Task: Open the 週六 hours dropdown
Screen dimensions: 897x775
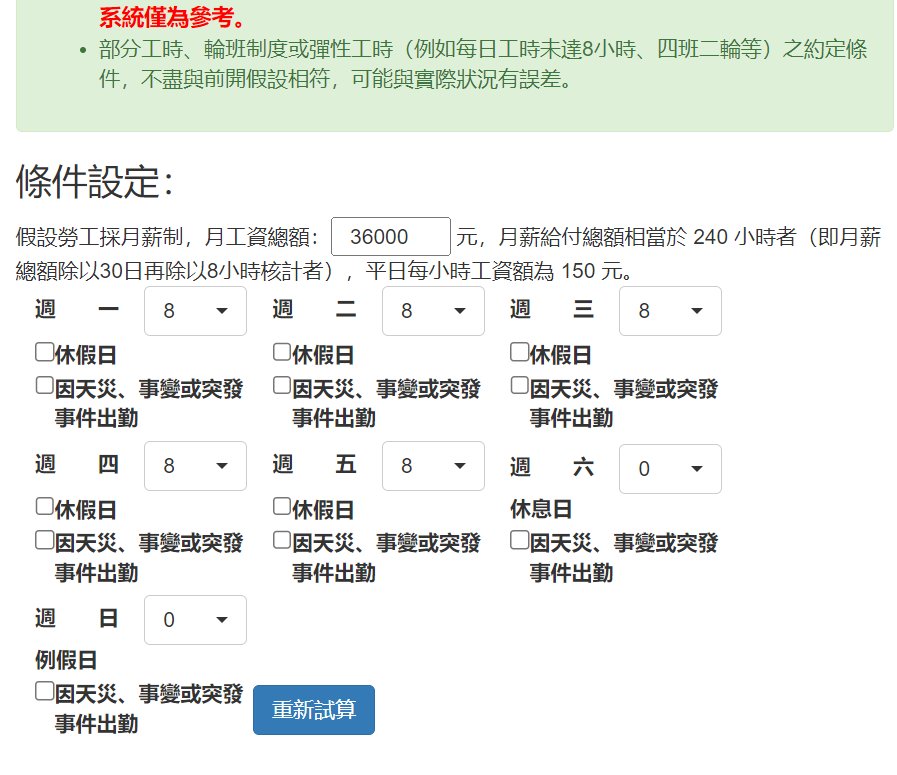Action: coord(670,469)
